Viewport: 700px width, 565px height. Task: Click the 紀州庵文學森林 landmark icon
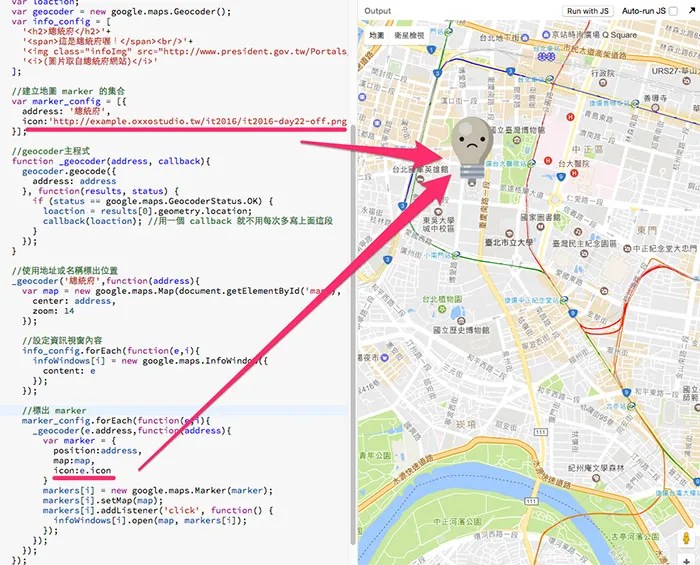coord(596,478)
